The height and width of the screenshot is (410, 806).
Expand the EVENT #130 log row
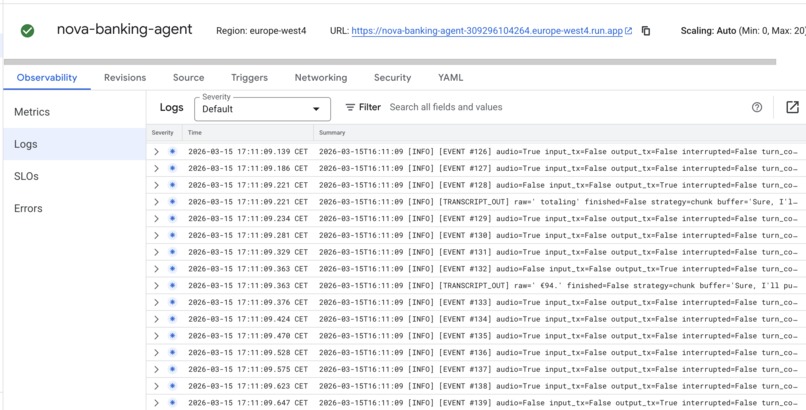click(x=156, y=235)
